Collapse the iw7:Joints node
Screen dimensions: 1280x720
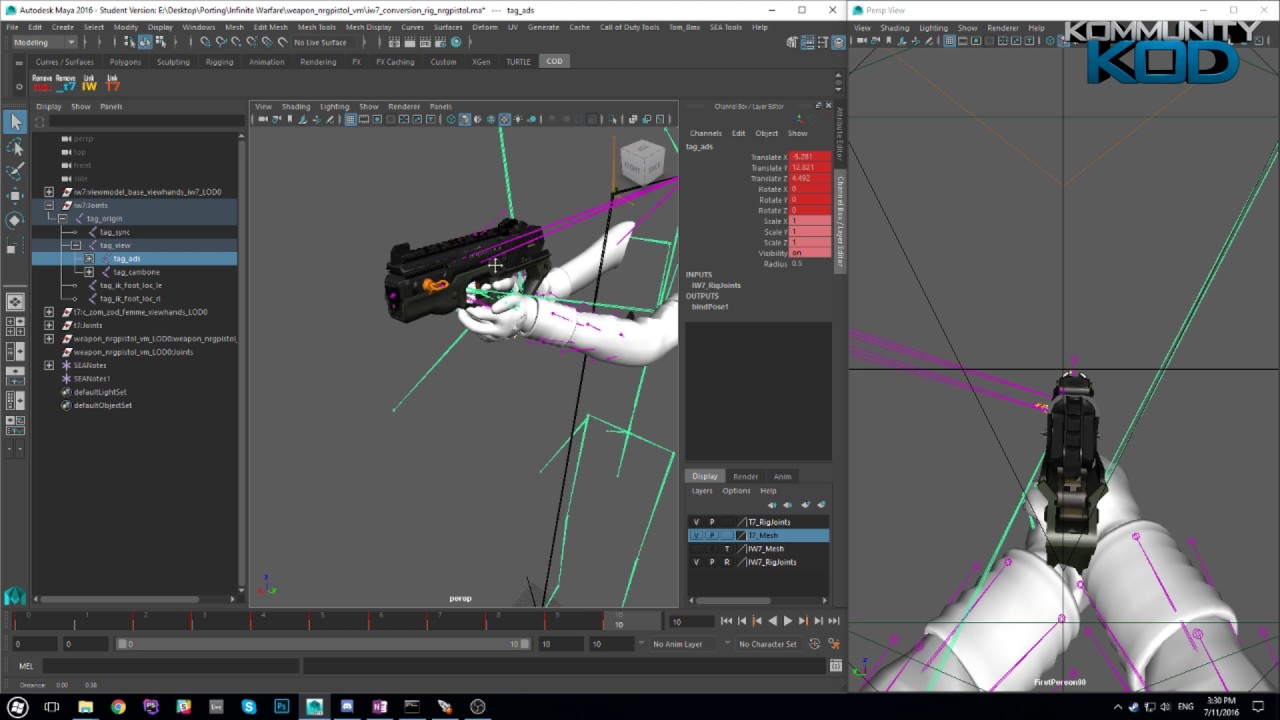[x=49, y=205]
